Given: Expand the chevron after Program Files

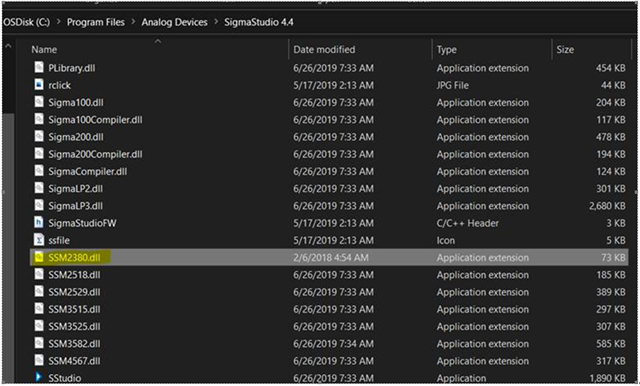Looking at the screenshot, I should 133,22.
